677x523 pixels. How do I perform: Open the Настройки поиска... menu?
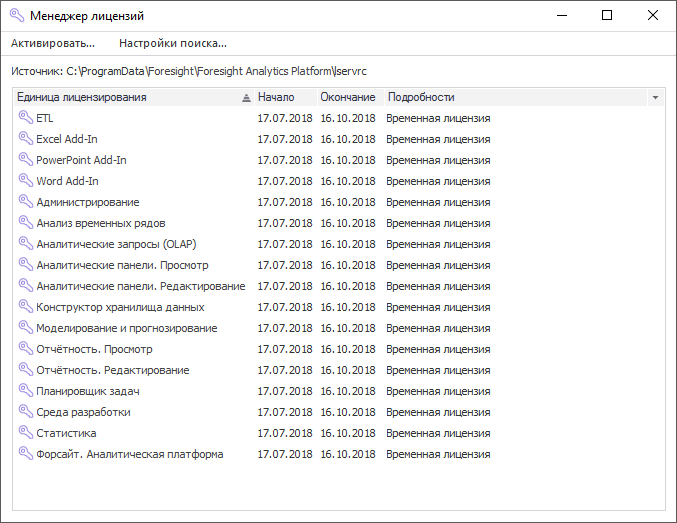click(x=173, y=43)
